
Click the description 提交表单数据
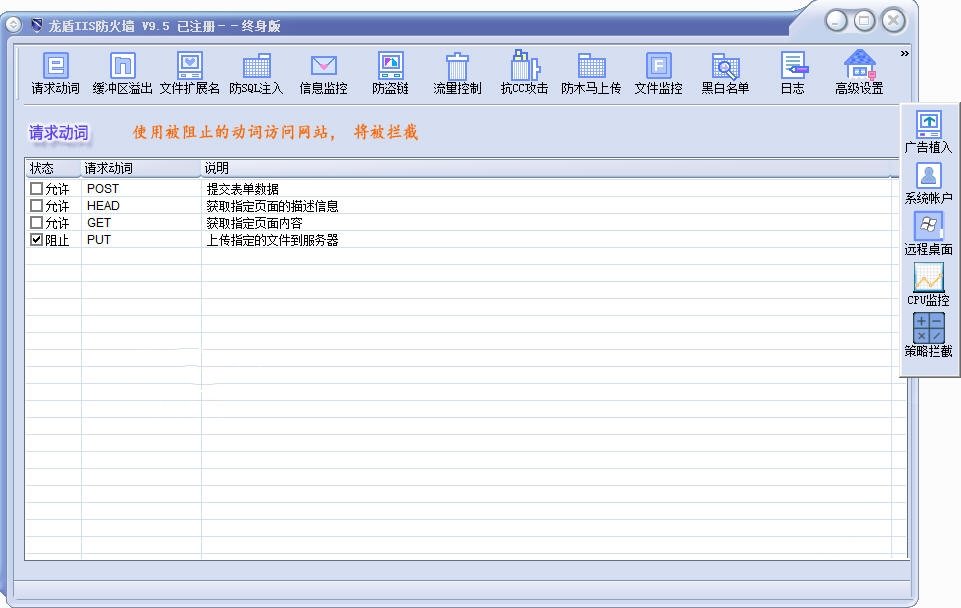[x=243, y=189]
